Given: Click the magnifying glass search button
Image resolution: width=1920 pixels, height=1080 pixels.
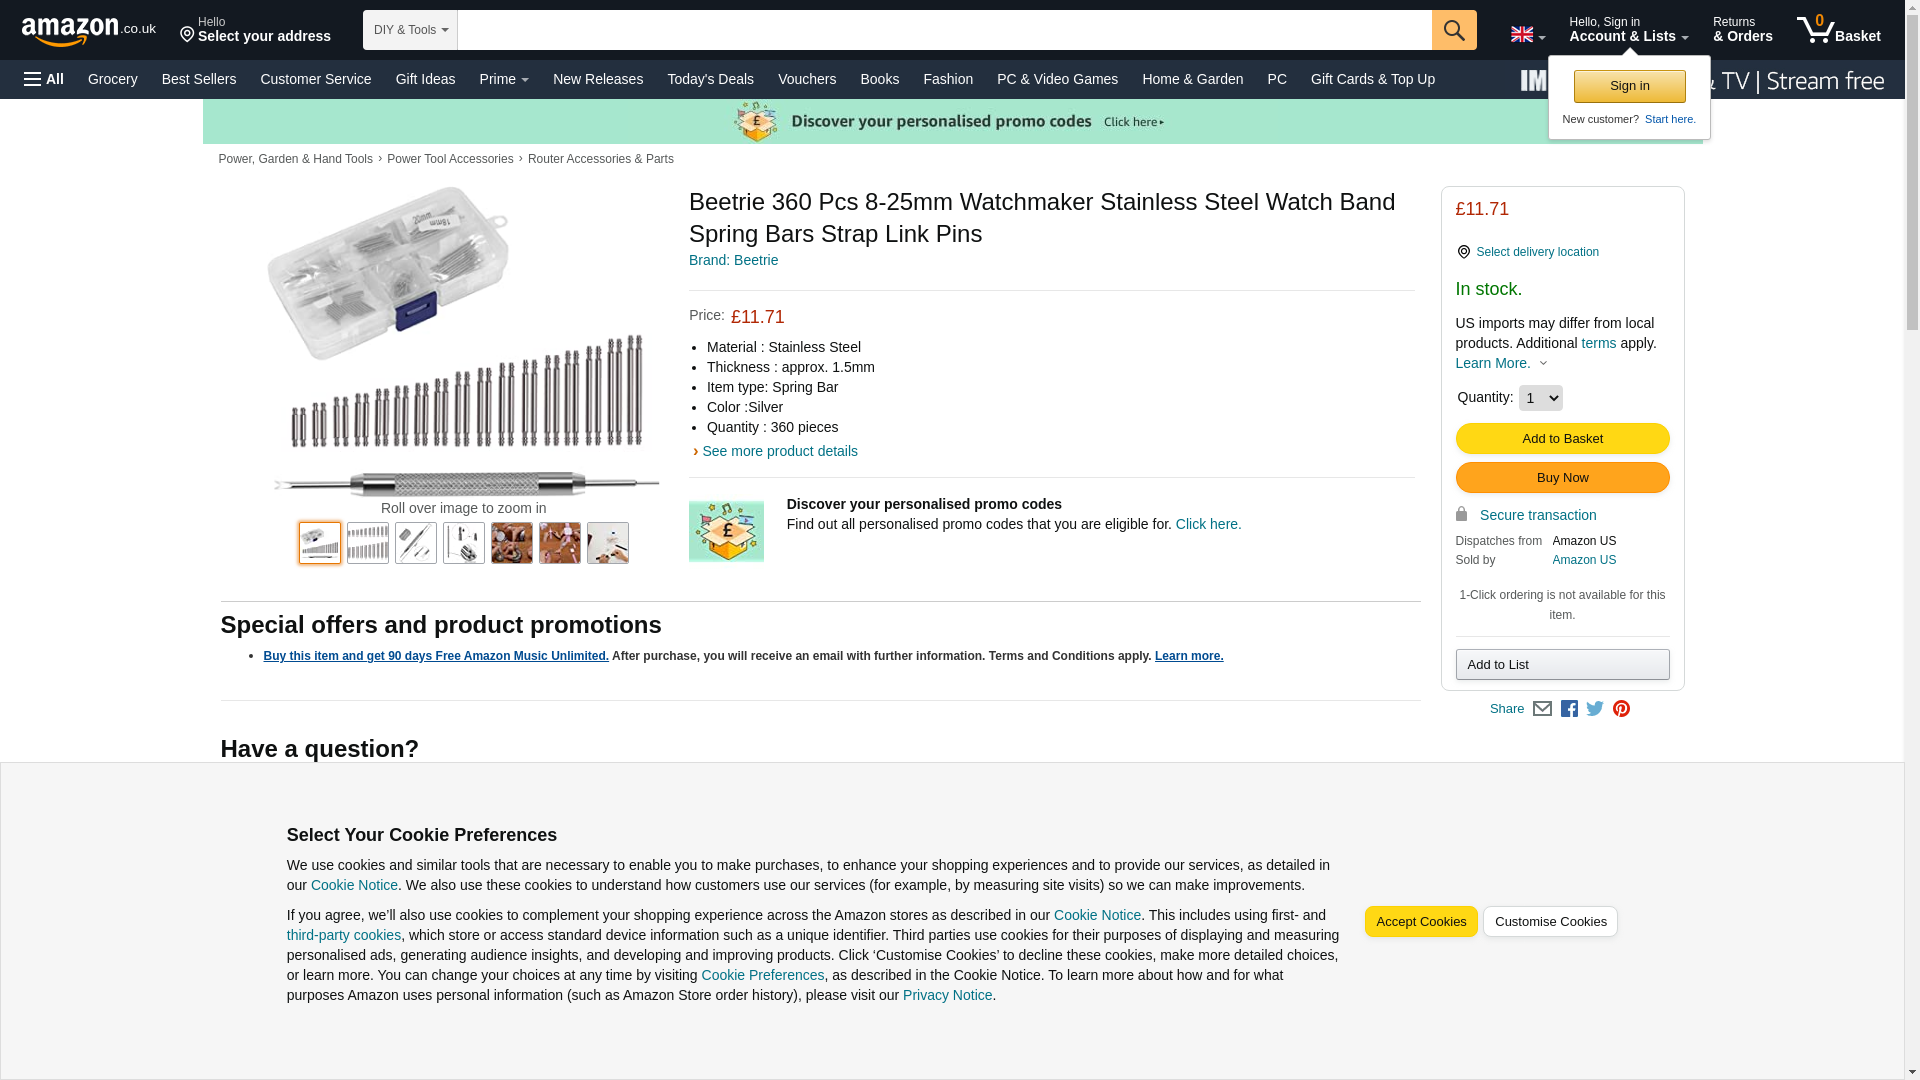Looking at the screenshot, I should coord(1453,30).
